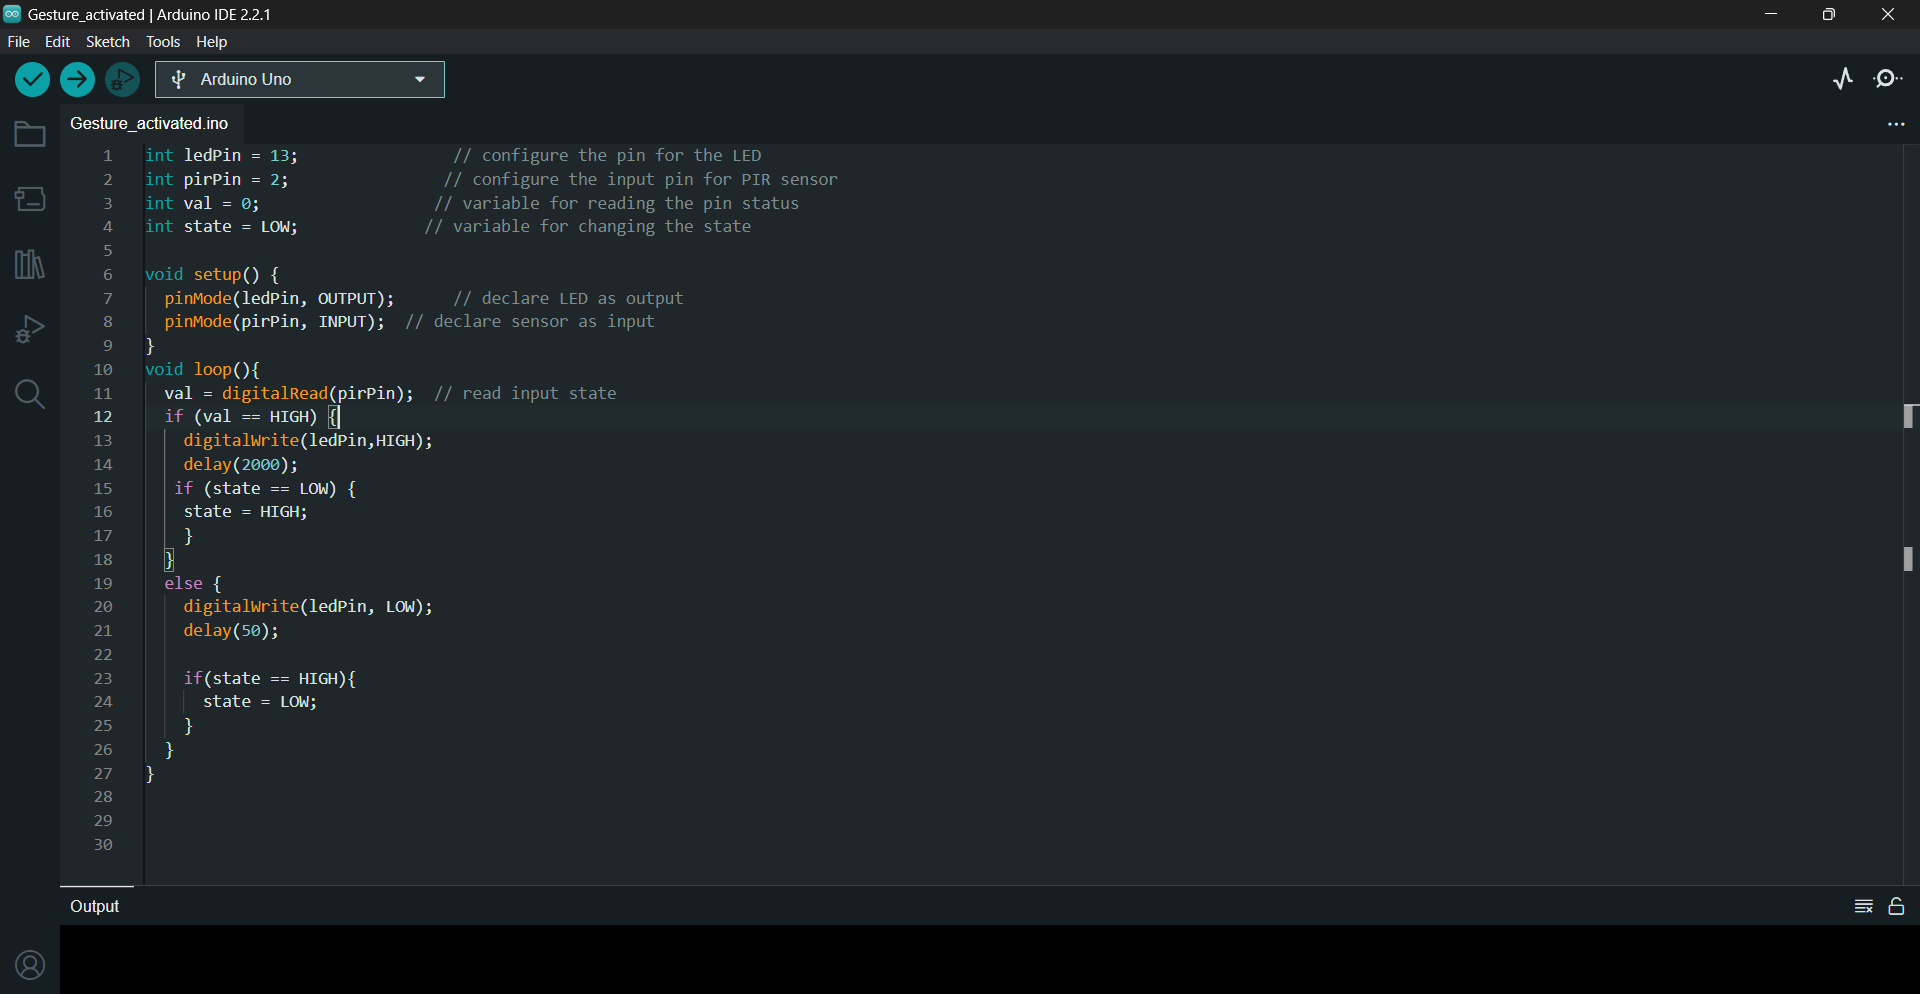Toggle the Output scroll lock
1920x994 pixels.
click(x=1896, y=907)
